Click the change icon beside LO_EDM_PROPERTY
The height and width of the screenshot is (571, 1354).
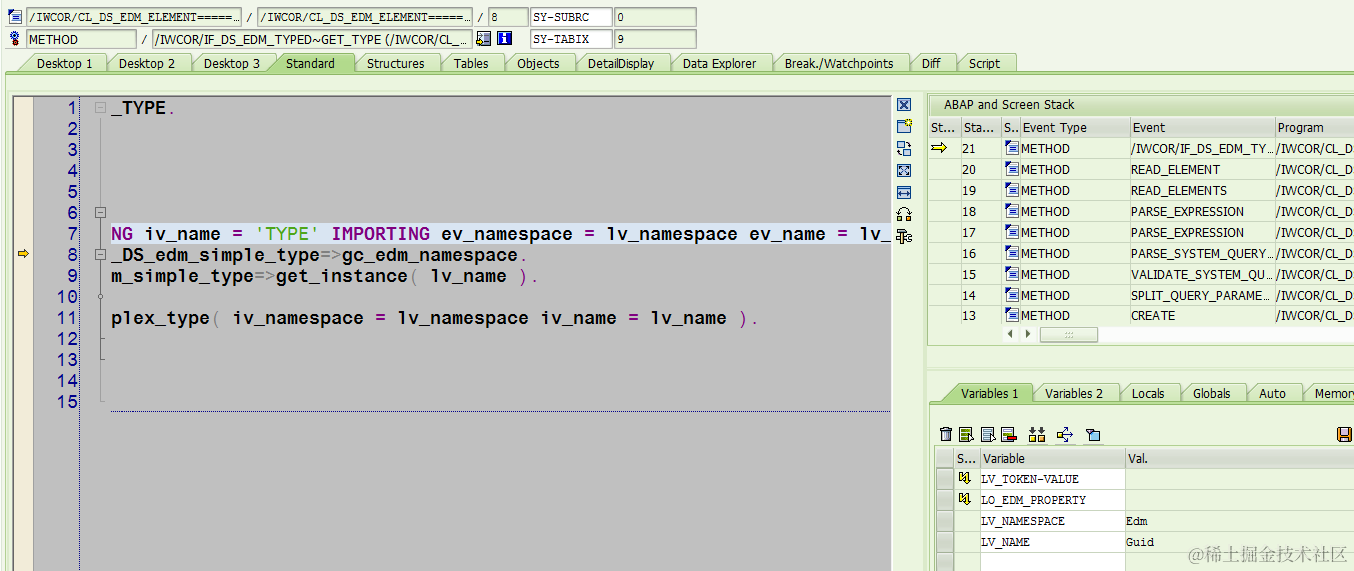[965, 499]
